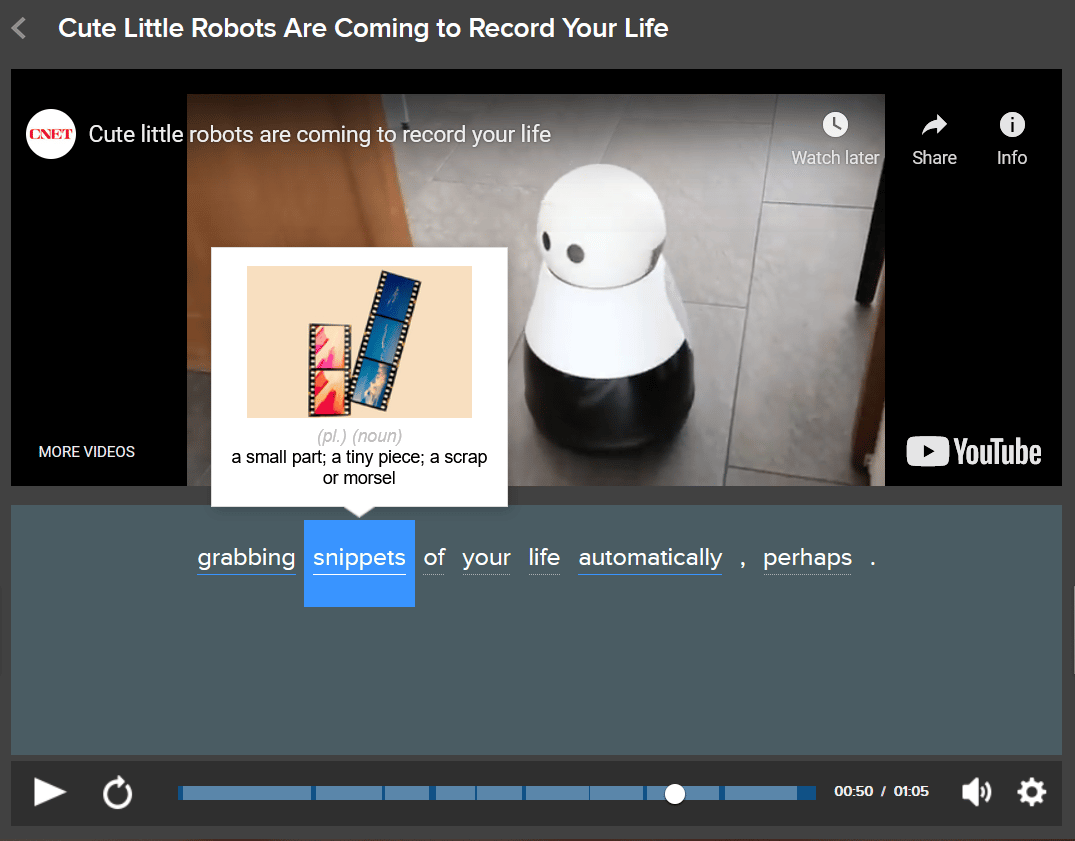Click the CNET channel logo
This screenshot has height=841, width=1075.
coord(51,134)
